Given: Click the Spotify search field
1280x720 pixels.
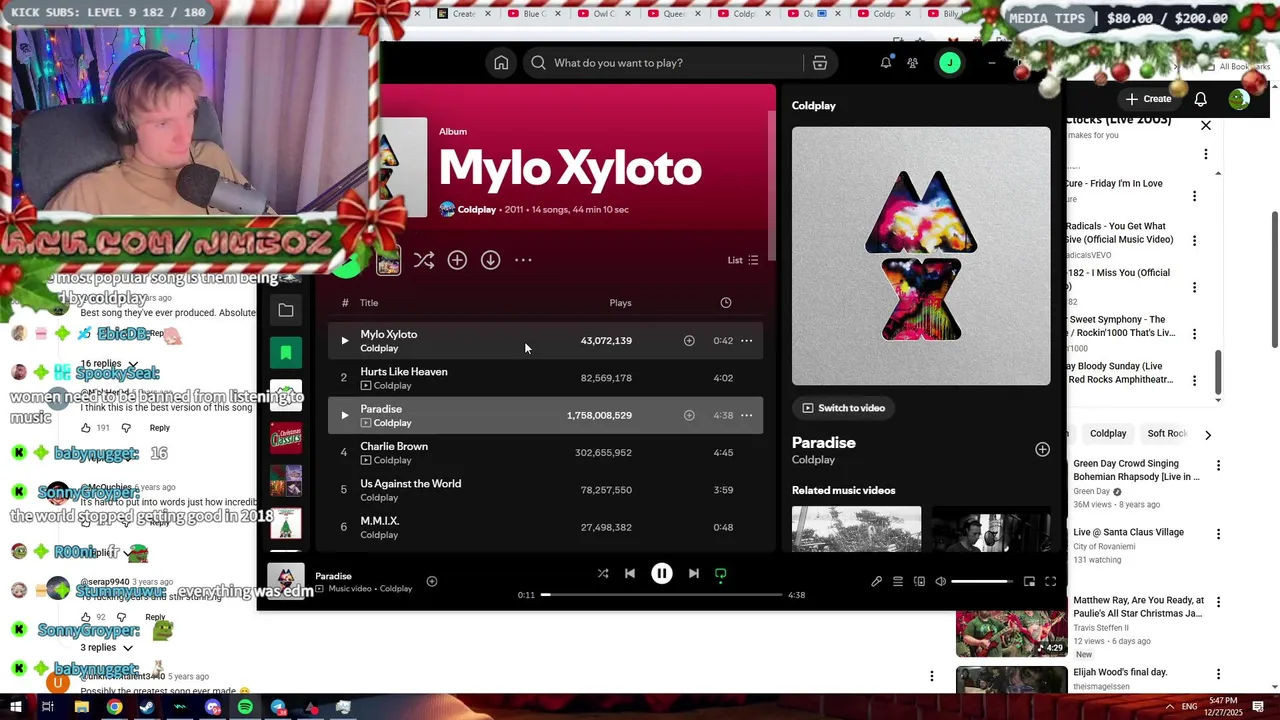Looking at the screenshot, I should (664, 63).
